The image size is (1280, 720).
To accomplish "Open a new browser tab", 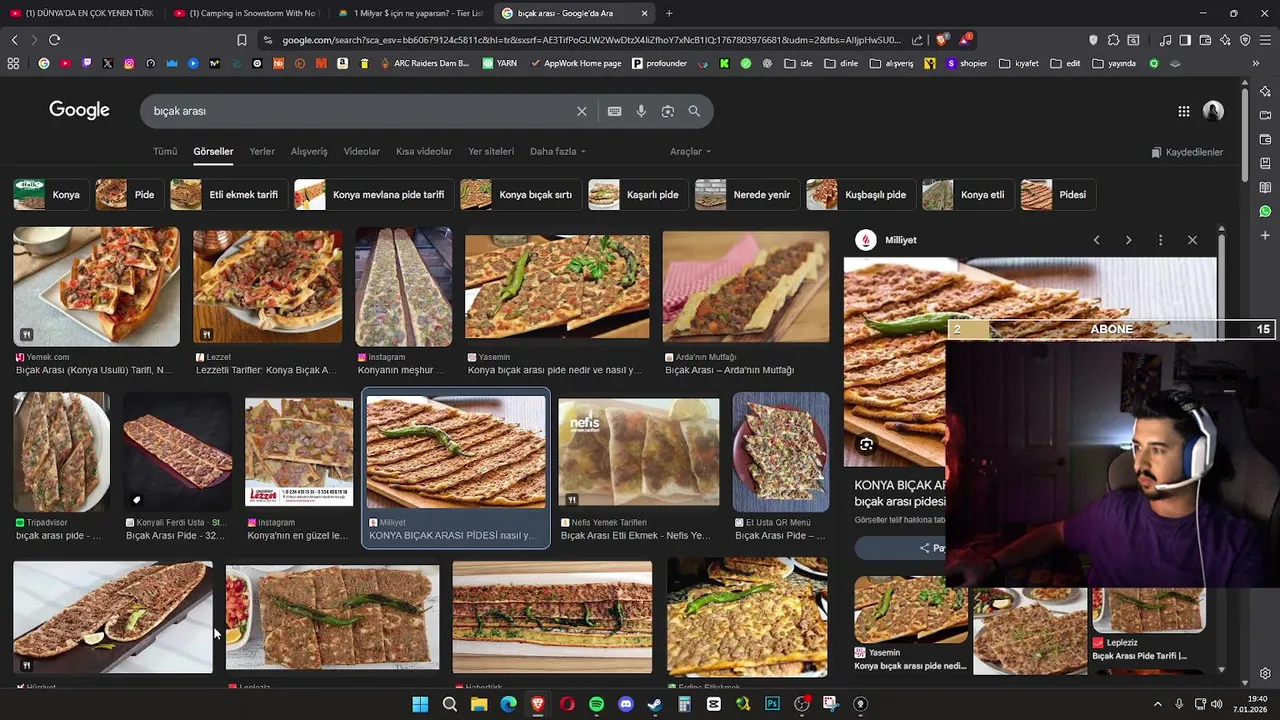I will point(669,13).
